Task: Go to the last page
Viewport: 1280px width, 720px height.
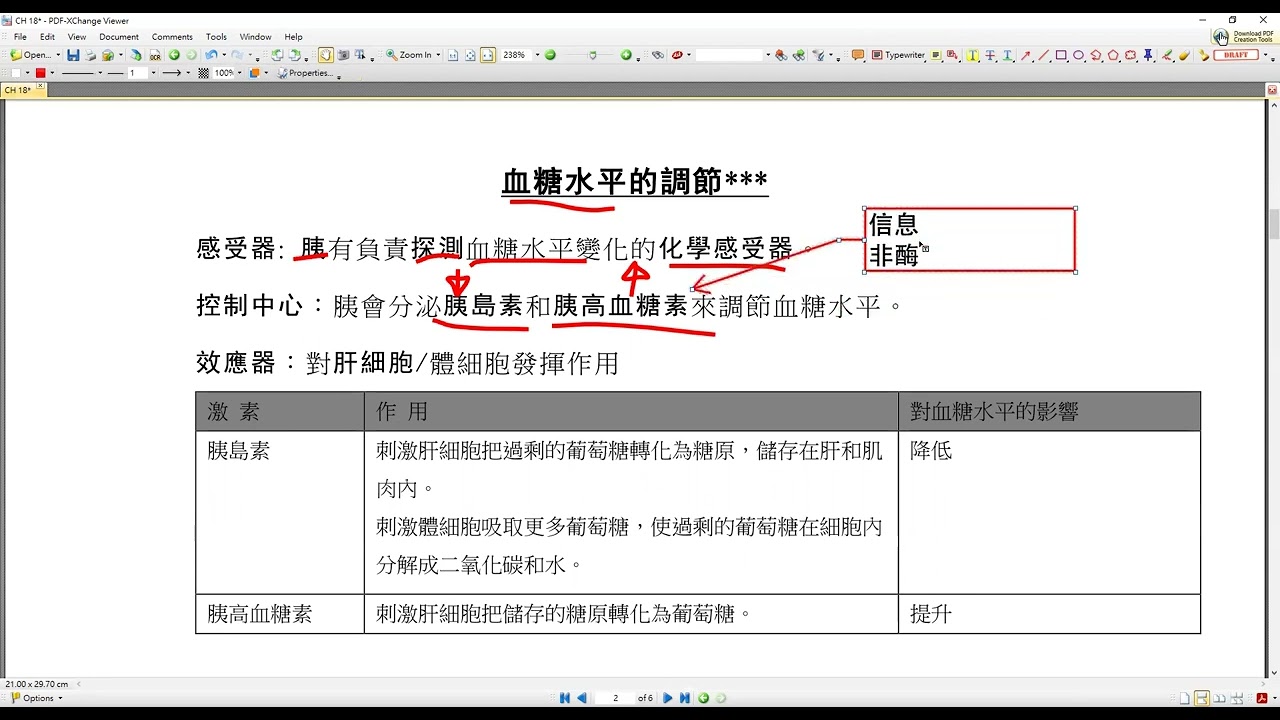Action: coord(684,698)
